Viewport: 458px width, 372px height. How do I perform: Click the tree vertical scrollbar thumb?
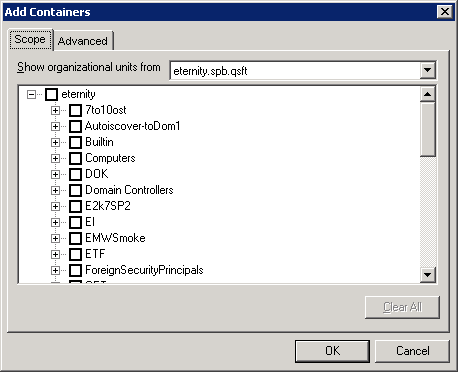pos(427,129)
